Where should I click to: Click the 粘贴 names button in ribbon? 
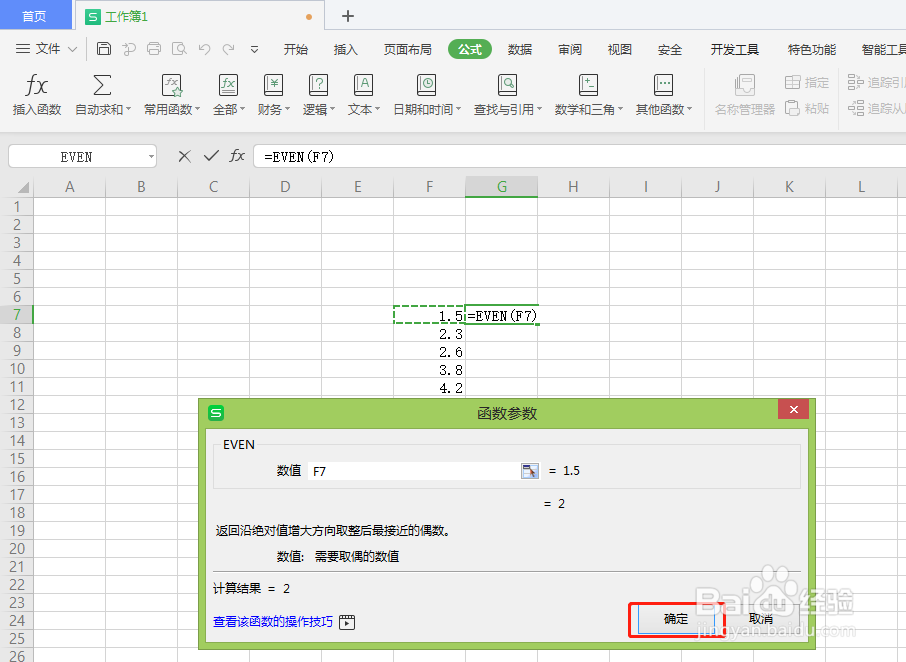[x=807, y=108]
